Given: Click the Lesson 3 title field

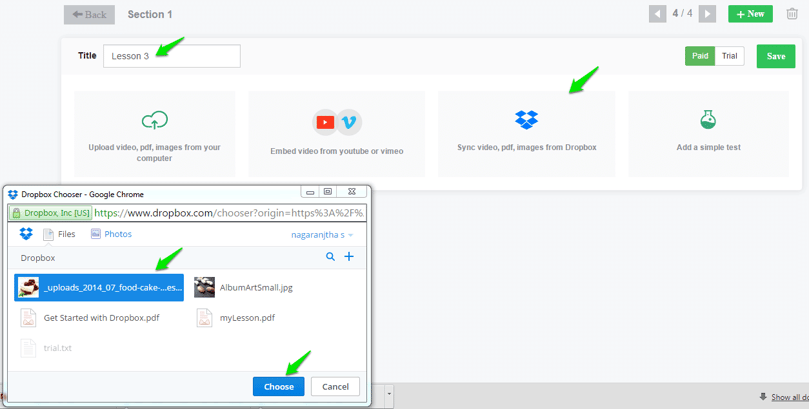Looking at the screenshot, I should pos(172,56).
